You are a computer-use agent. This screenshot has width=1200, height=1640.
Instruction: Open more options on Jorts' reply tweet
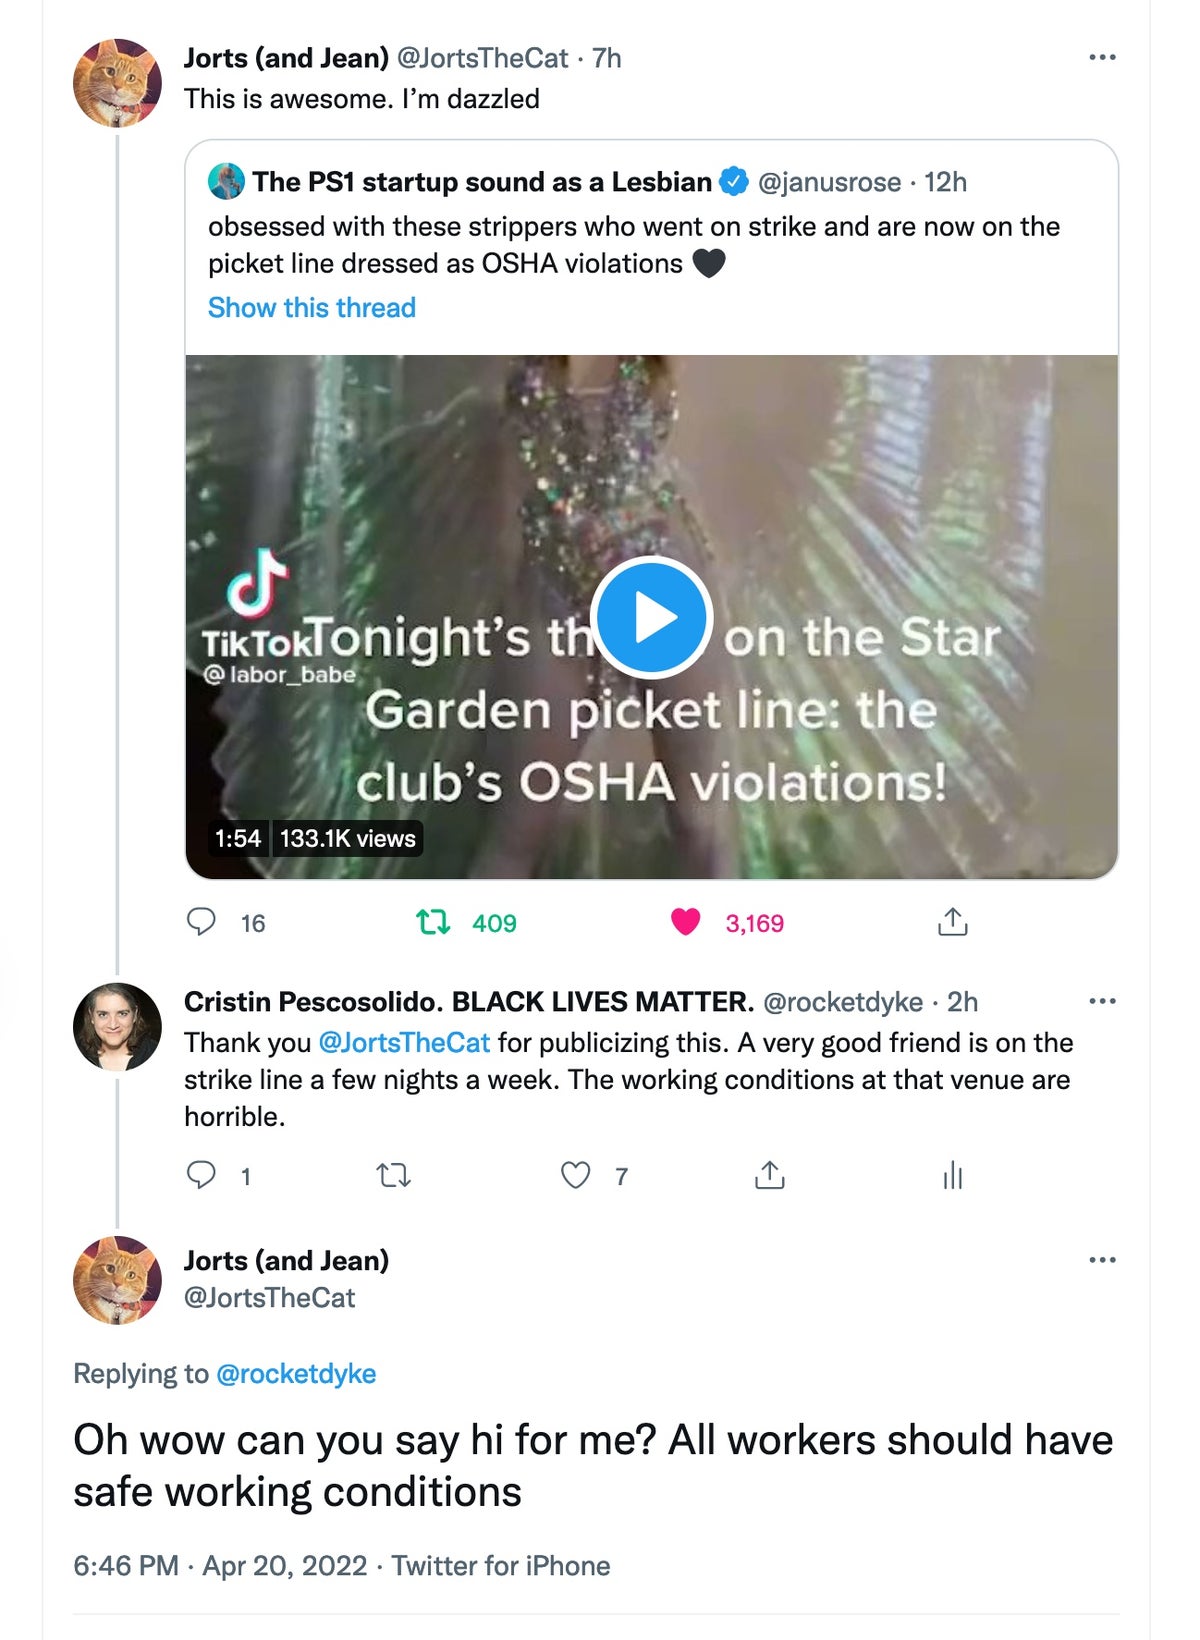click(1102, 1259)
